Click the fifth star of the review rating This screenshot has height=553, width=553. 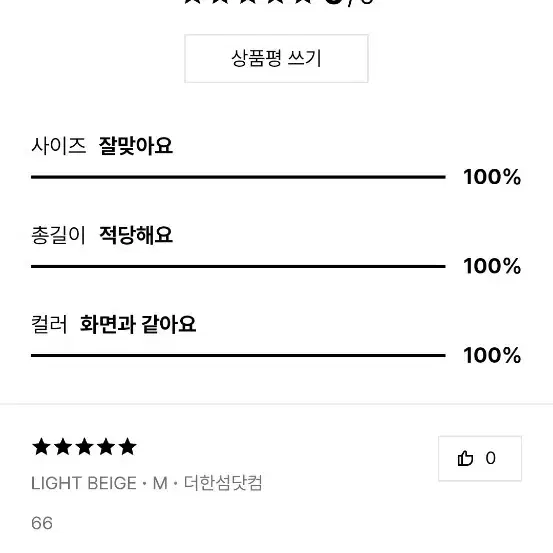click(128, 447)
